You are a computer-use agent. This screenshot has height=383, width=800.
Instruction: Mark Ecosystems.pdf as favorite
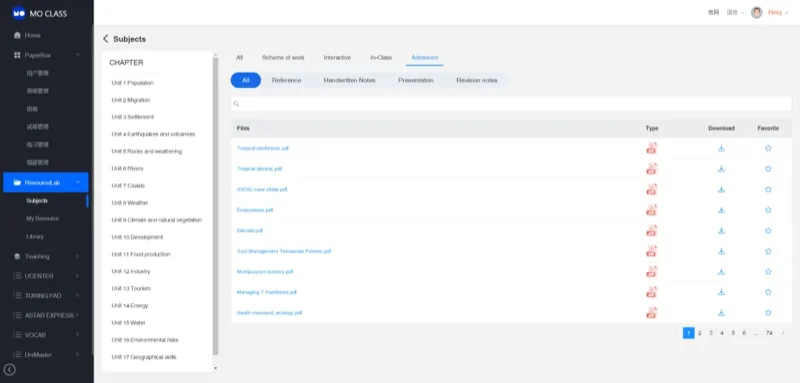coord(768,210)
